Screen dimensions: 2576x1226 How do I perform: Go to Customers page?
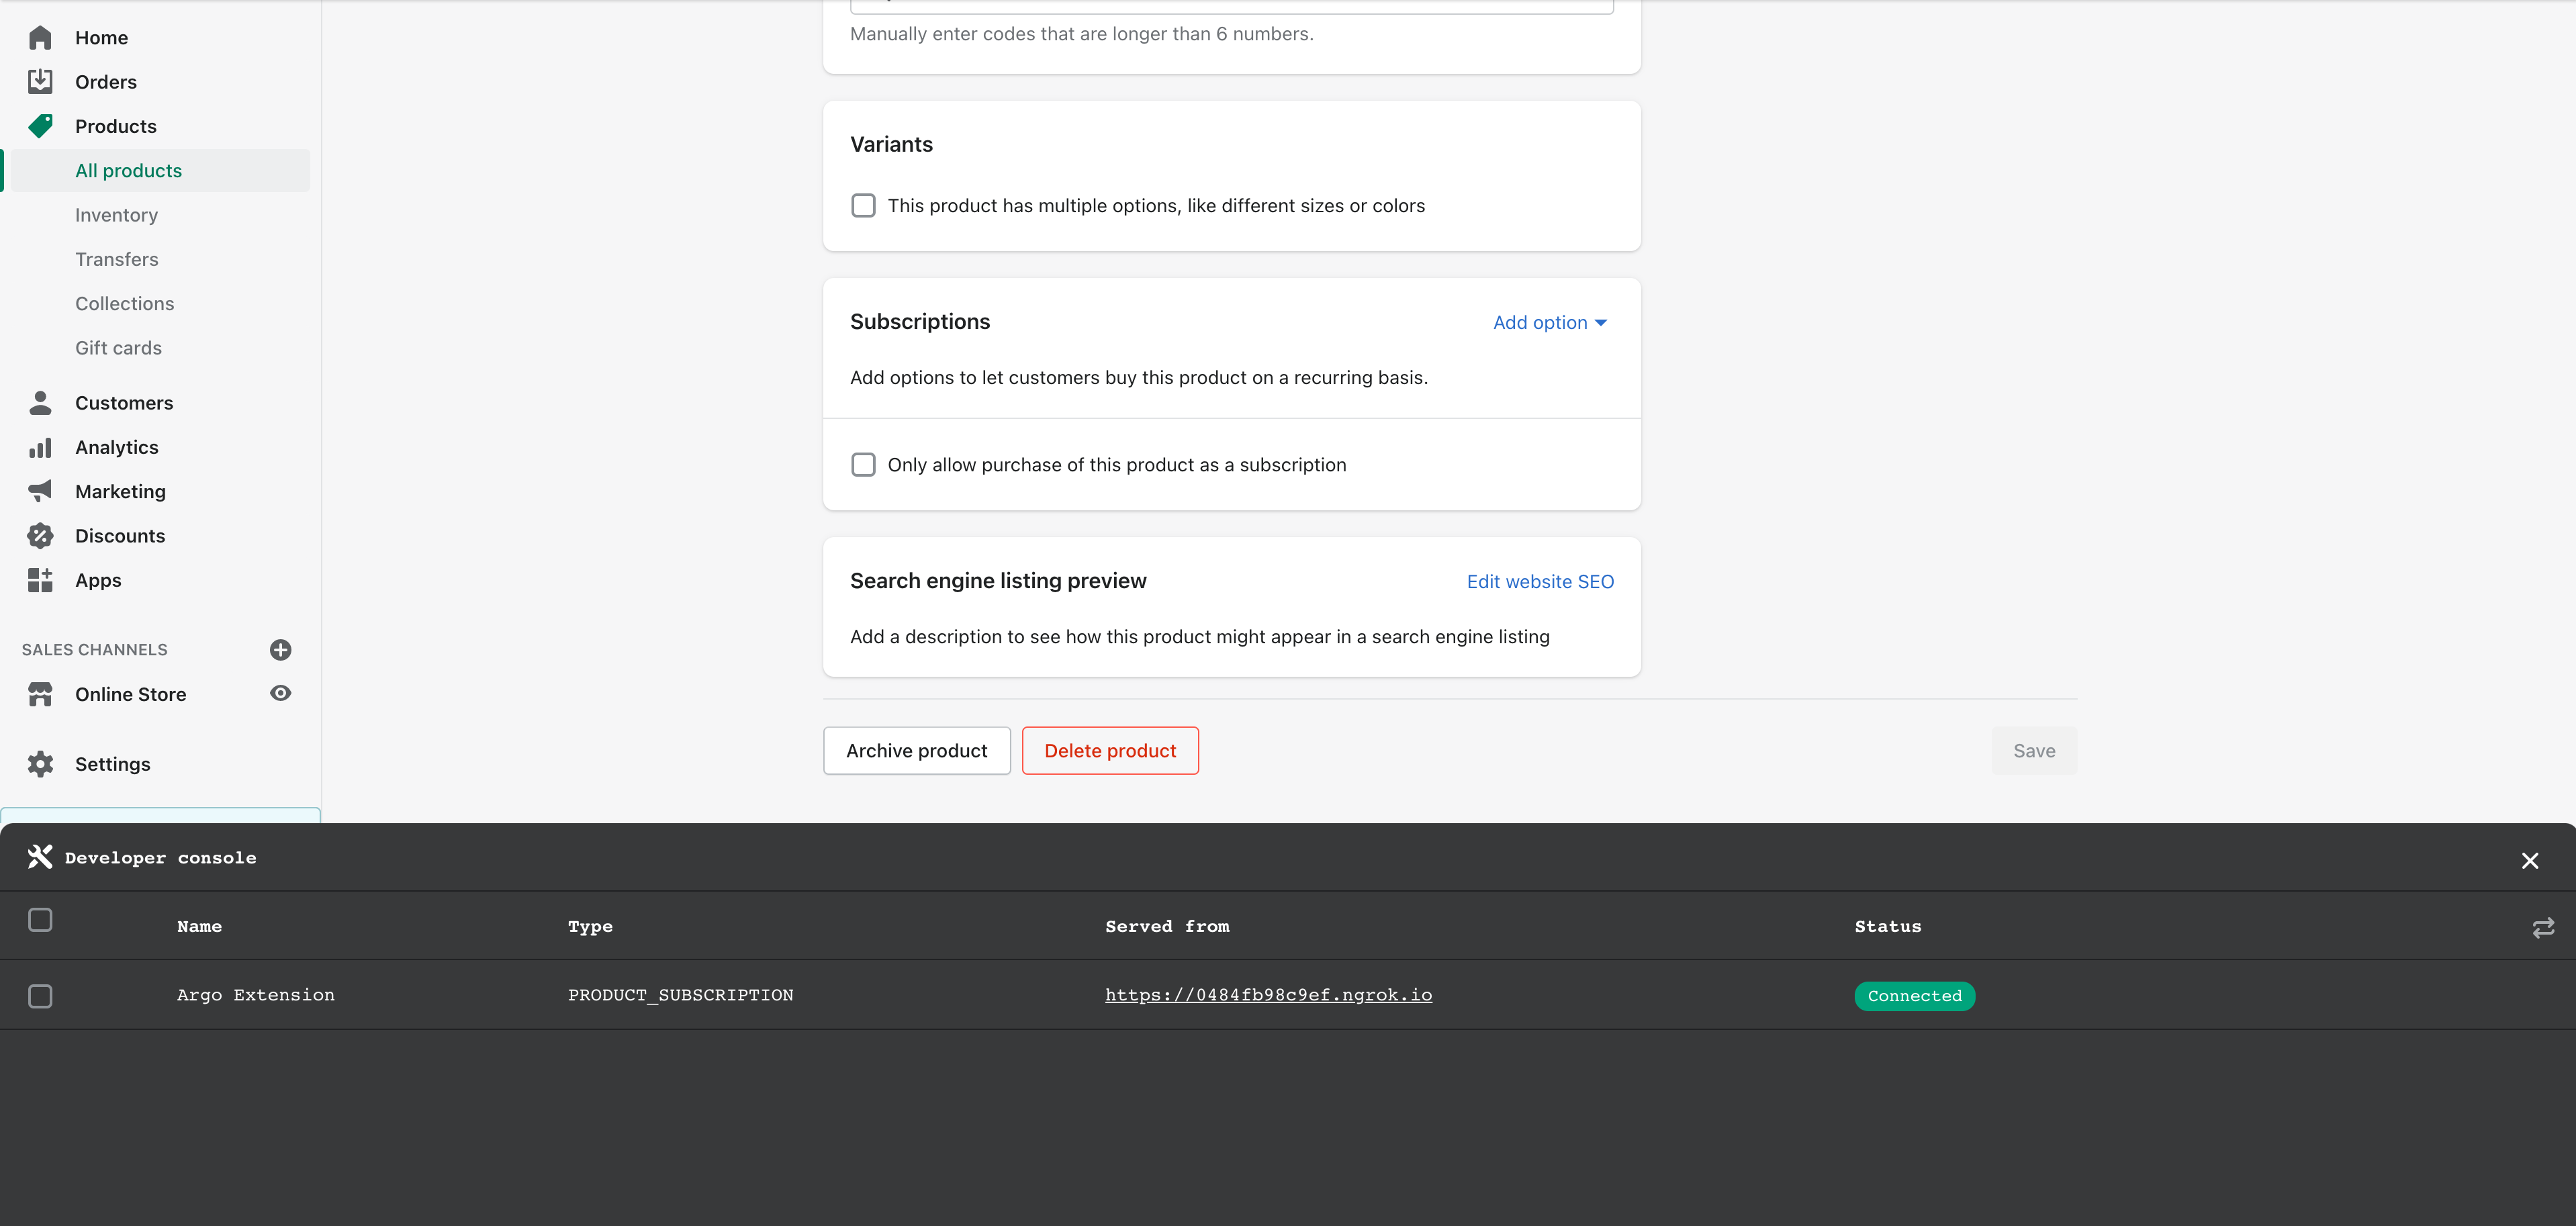point(124,403)
